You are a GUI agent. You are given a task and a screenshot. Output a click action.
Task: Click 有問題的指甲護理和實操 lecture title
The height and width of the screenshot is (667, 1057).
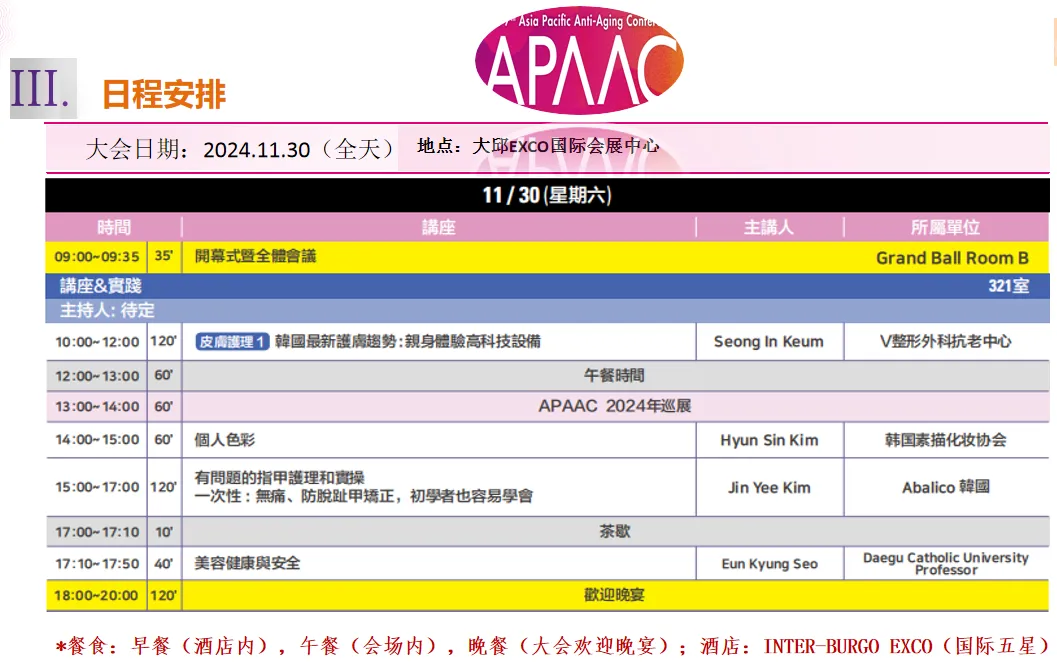[x=279, y=477]
